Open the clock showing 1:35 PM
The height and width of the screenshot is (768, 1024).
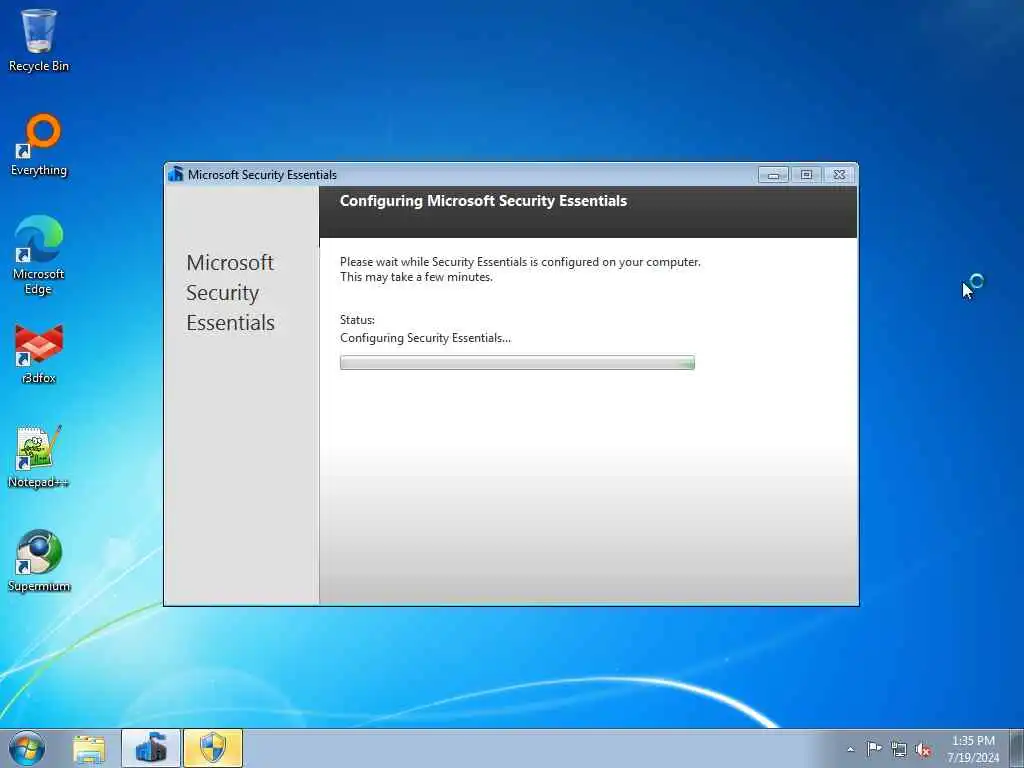(x=973, y=749)
